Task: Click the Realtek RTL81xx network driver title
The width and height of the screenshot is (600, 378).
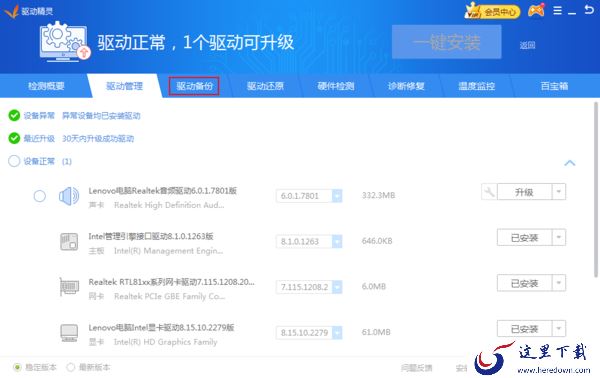Action: tap(171, 282)
